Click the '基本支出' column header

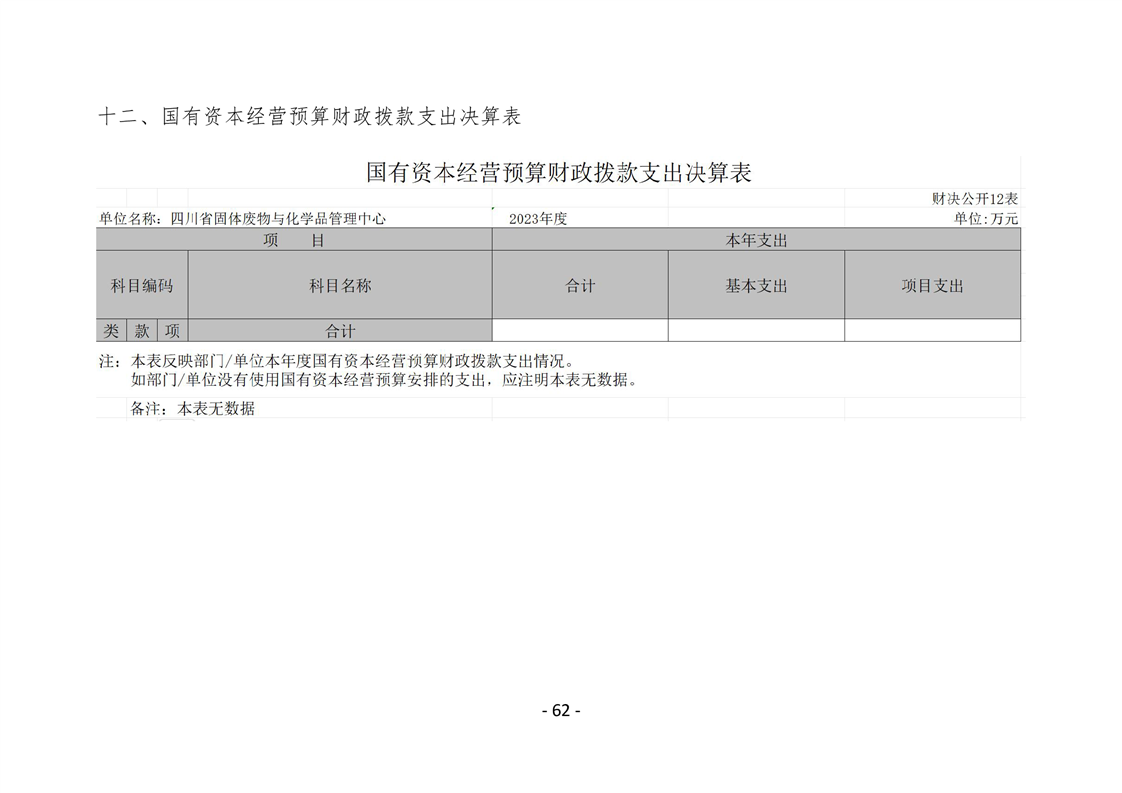(x=756, y=285)
